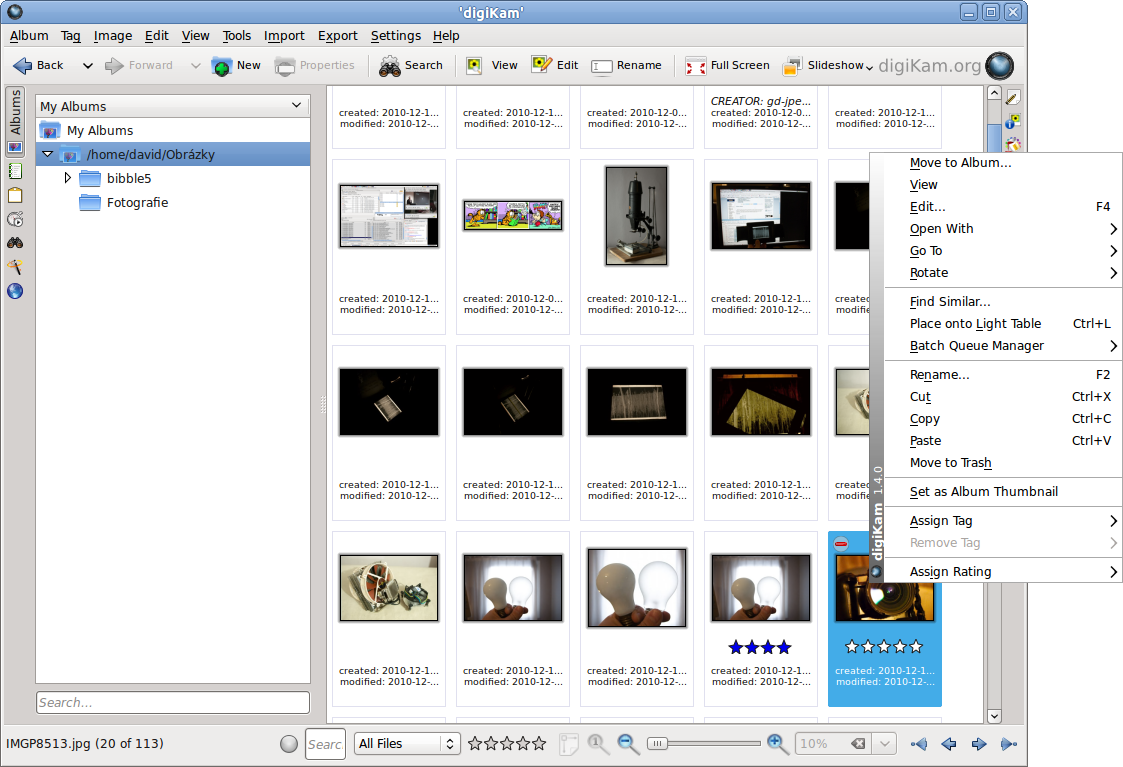Open the caption edit right sidebar icon
Screen dimensions: 1123x767
[x=1013, y=97]
